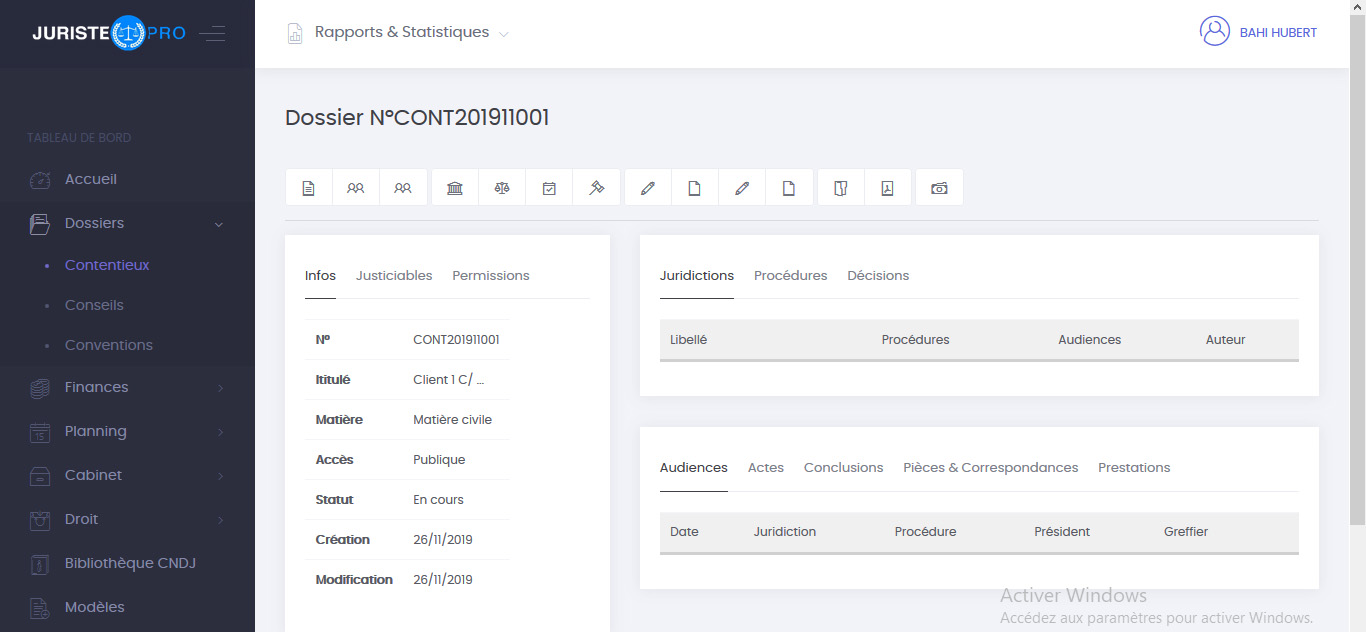Open the Pièces & Correspondances tab
This screenshot has width=1366, height=632.
click(990, 468)
